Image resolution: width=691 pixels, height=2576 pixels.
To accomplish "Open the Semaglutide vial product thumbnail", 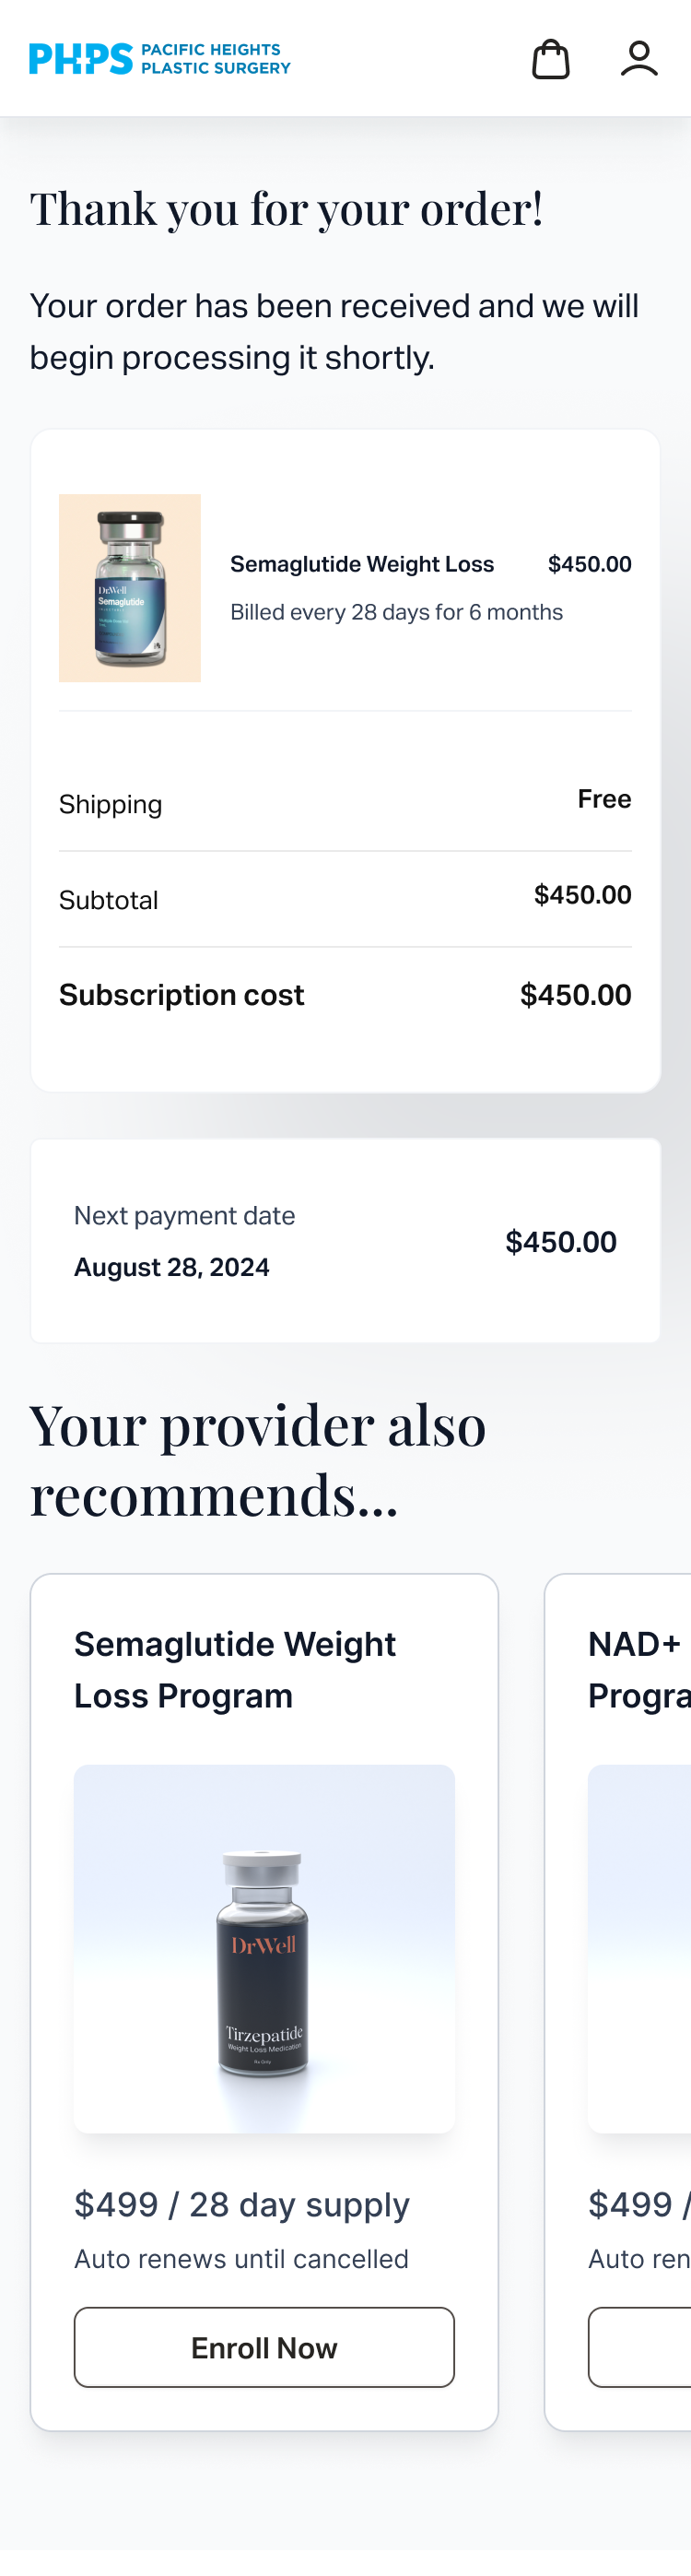I will 130,588.
